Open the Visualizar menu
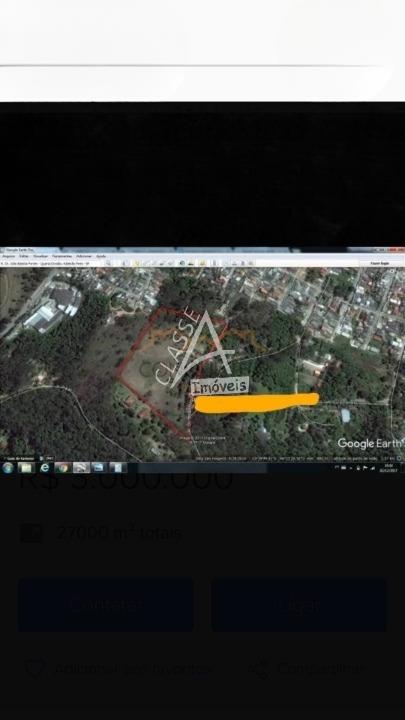405x720 pixels. 40,256
